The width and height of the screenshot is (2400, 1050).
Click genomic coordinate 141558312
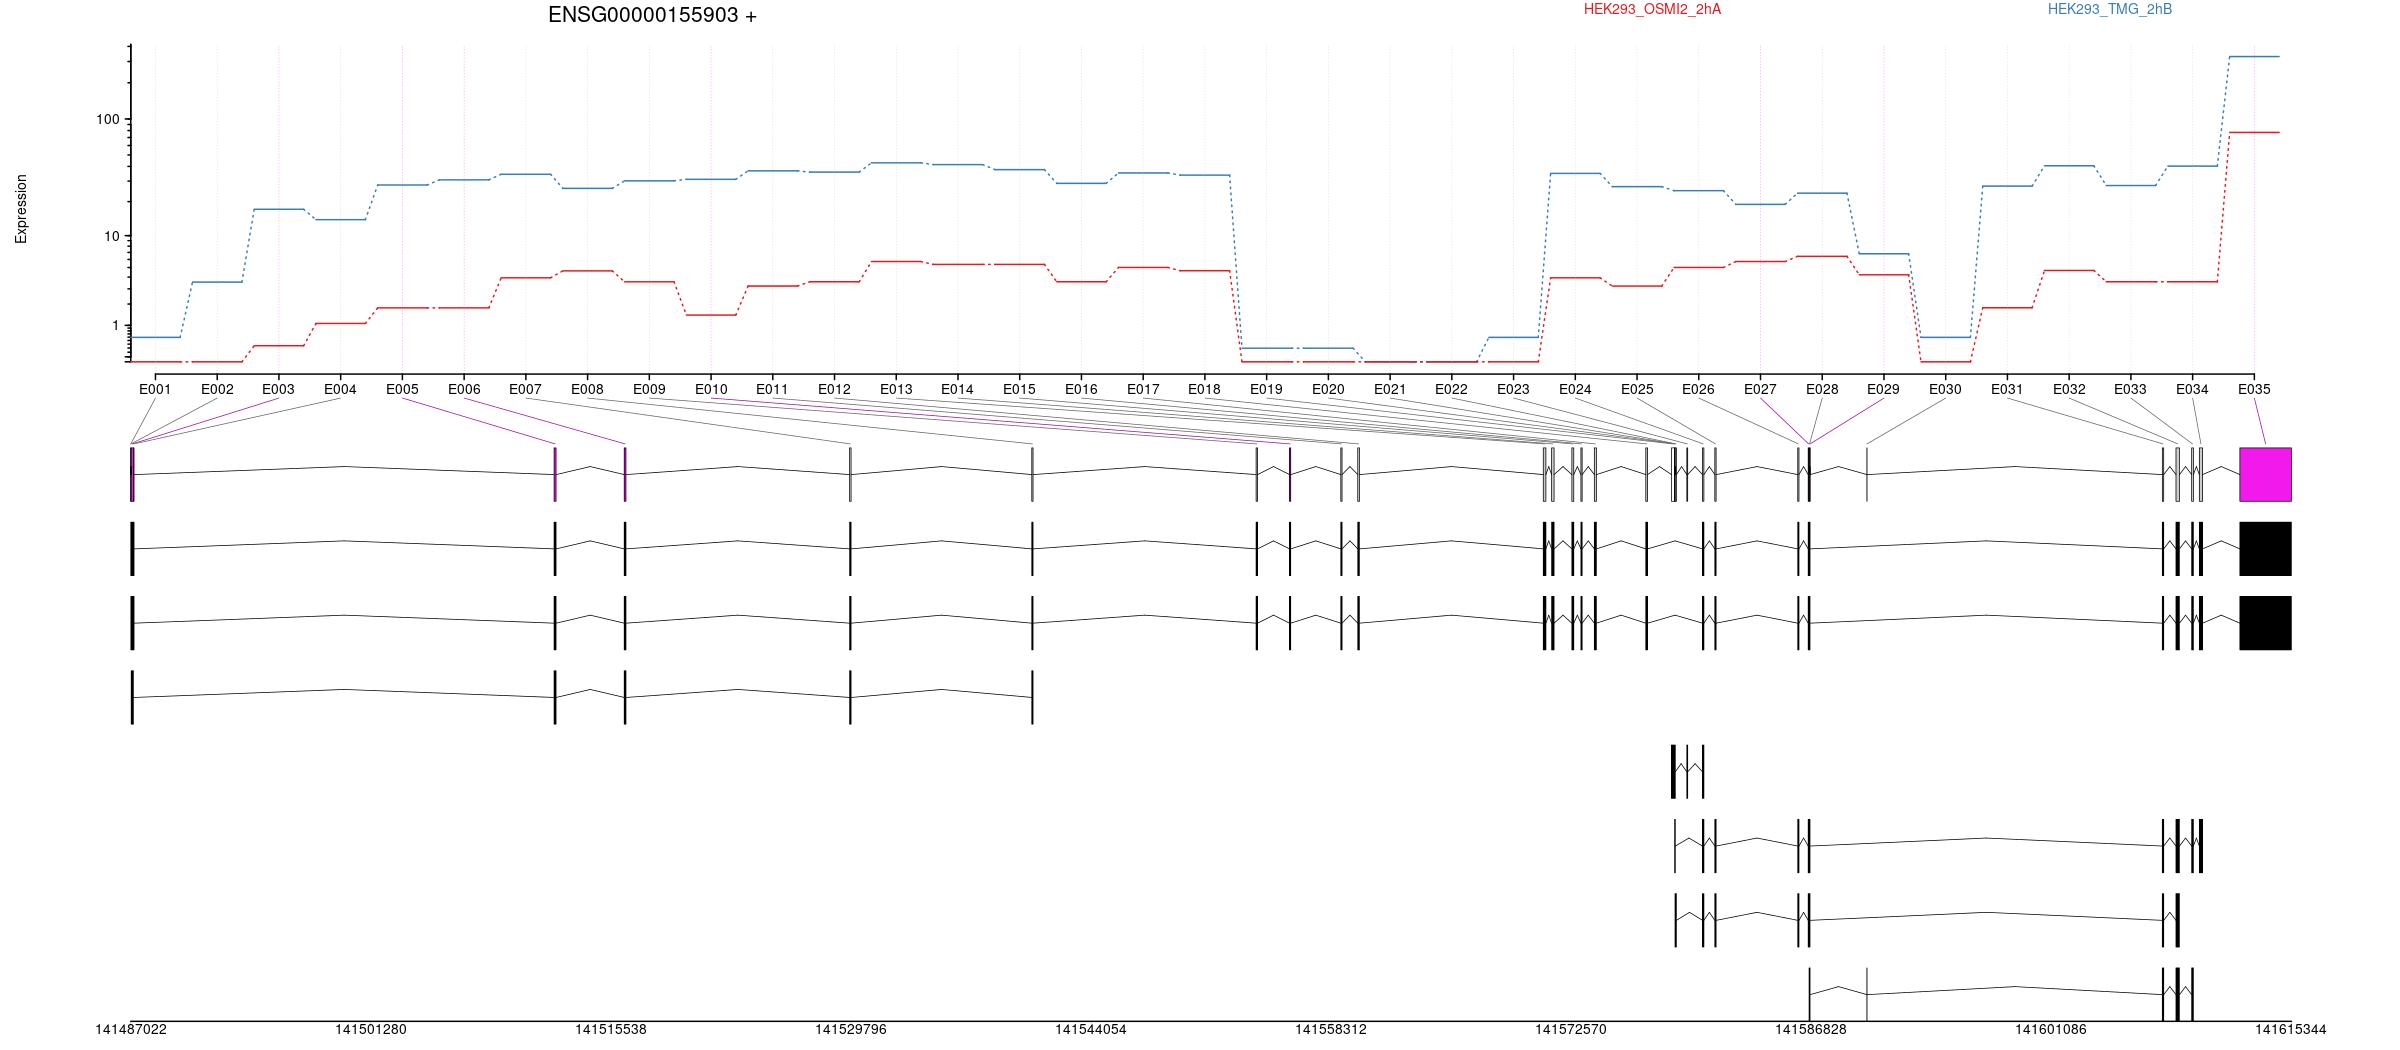pyautogui.click(x=1331, y=1029)
